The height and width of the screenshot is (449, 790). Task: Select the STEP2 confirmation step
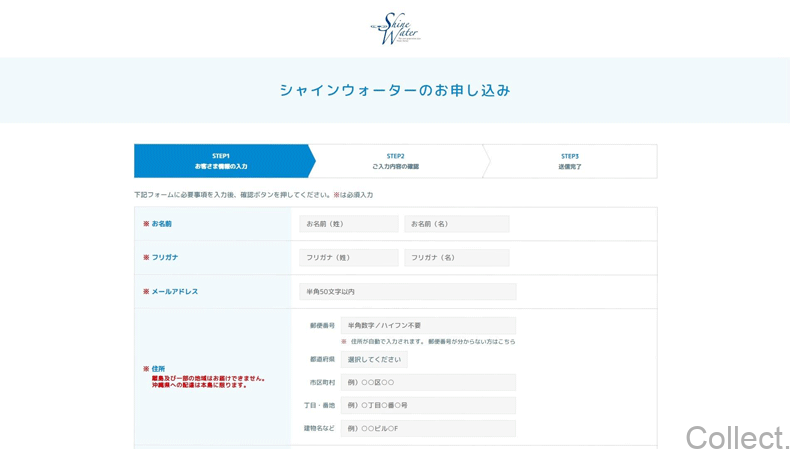point(396,161)
